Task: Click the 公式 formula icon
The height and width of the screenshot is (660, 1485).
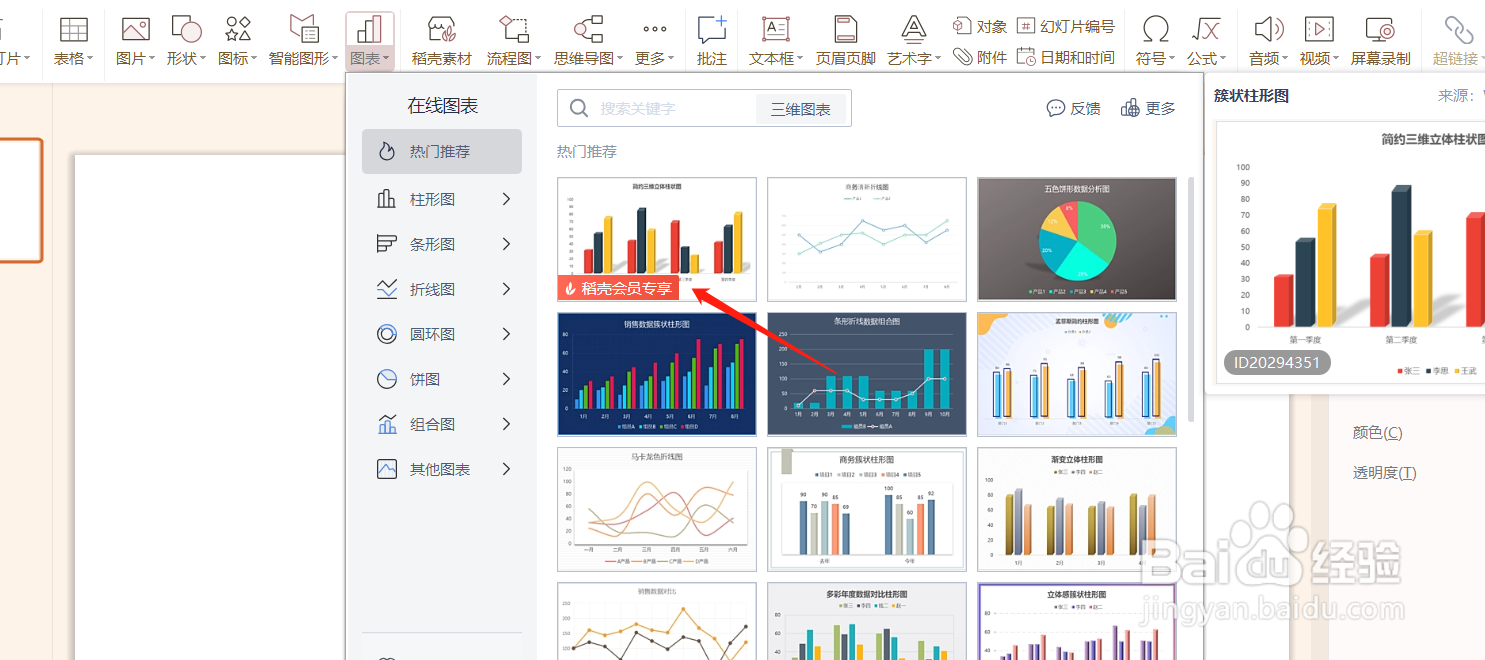Action: pos(1208,29)
